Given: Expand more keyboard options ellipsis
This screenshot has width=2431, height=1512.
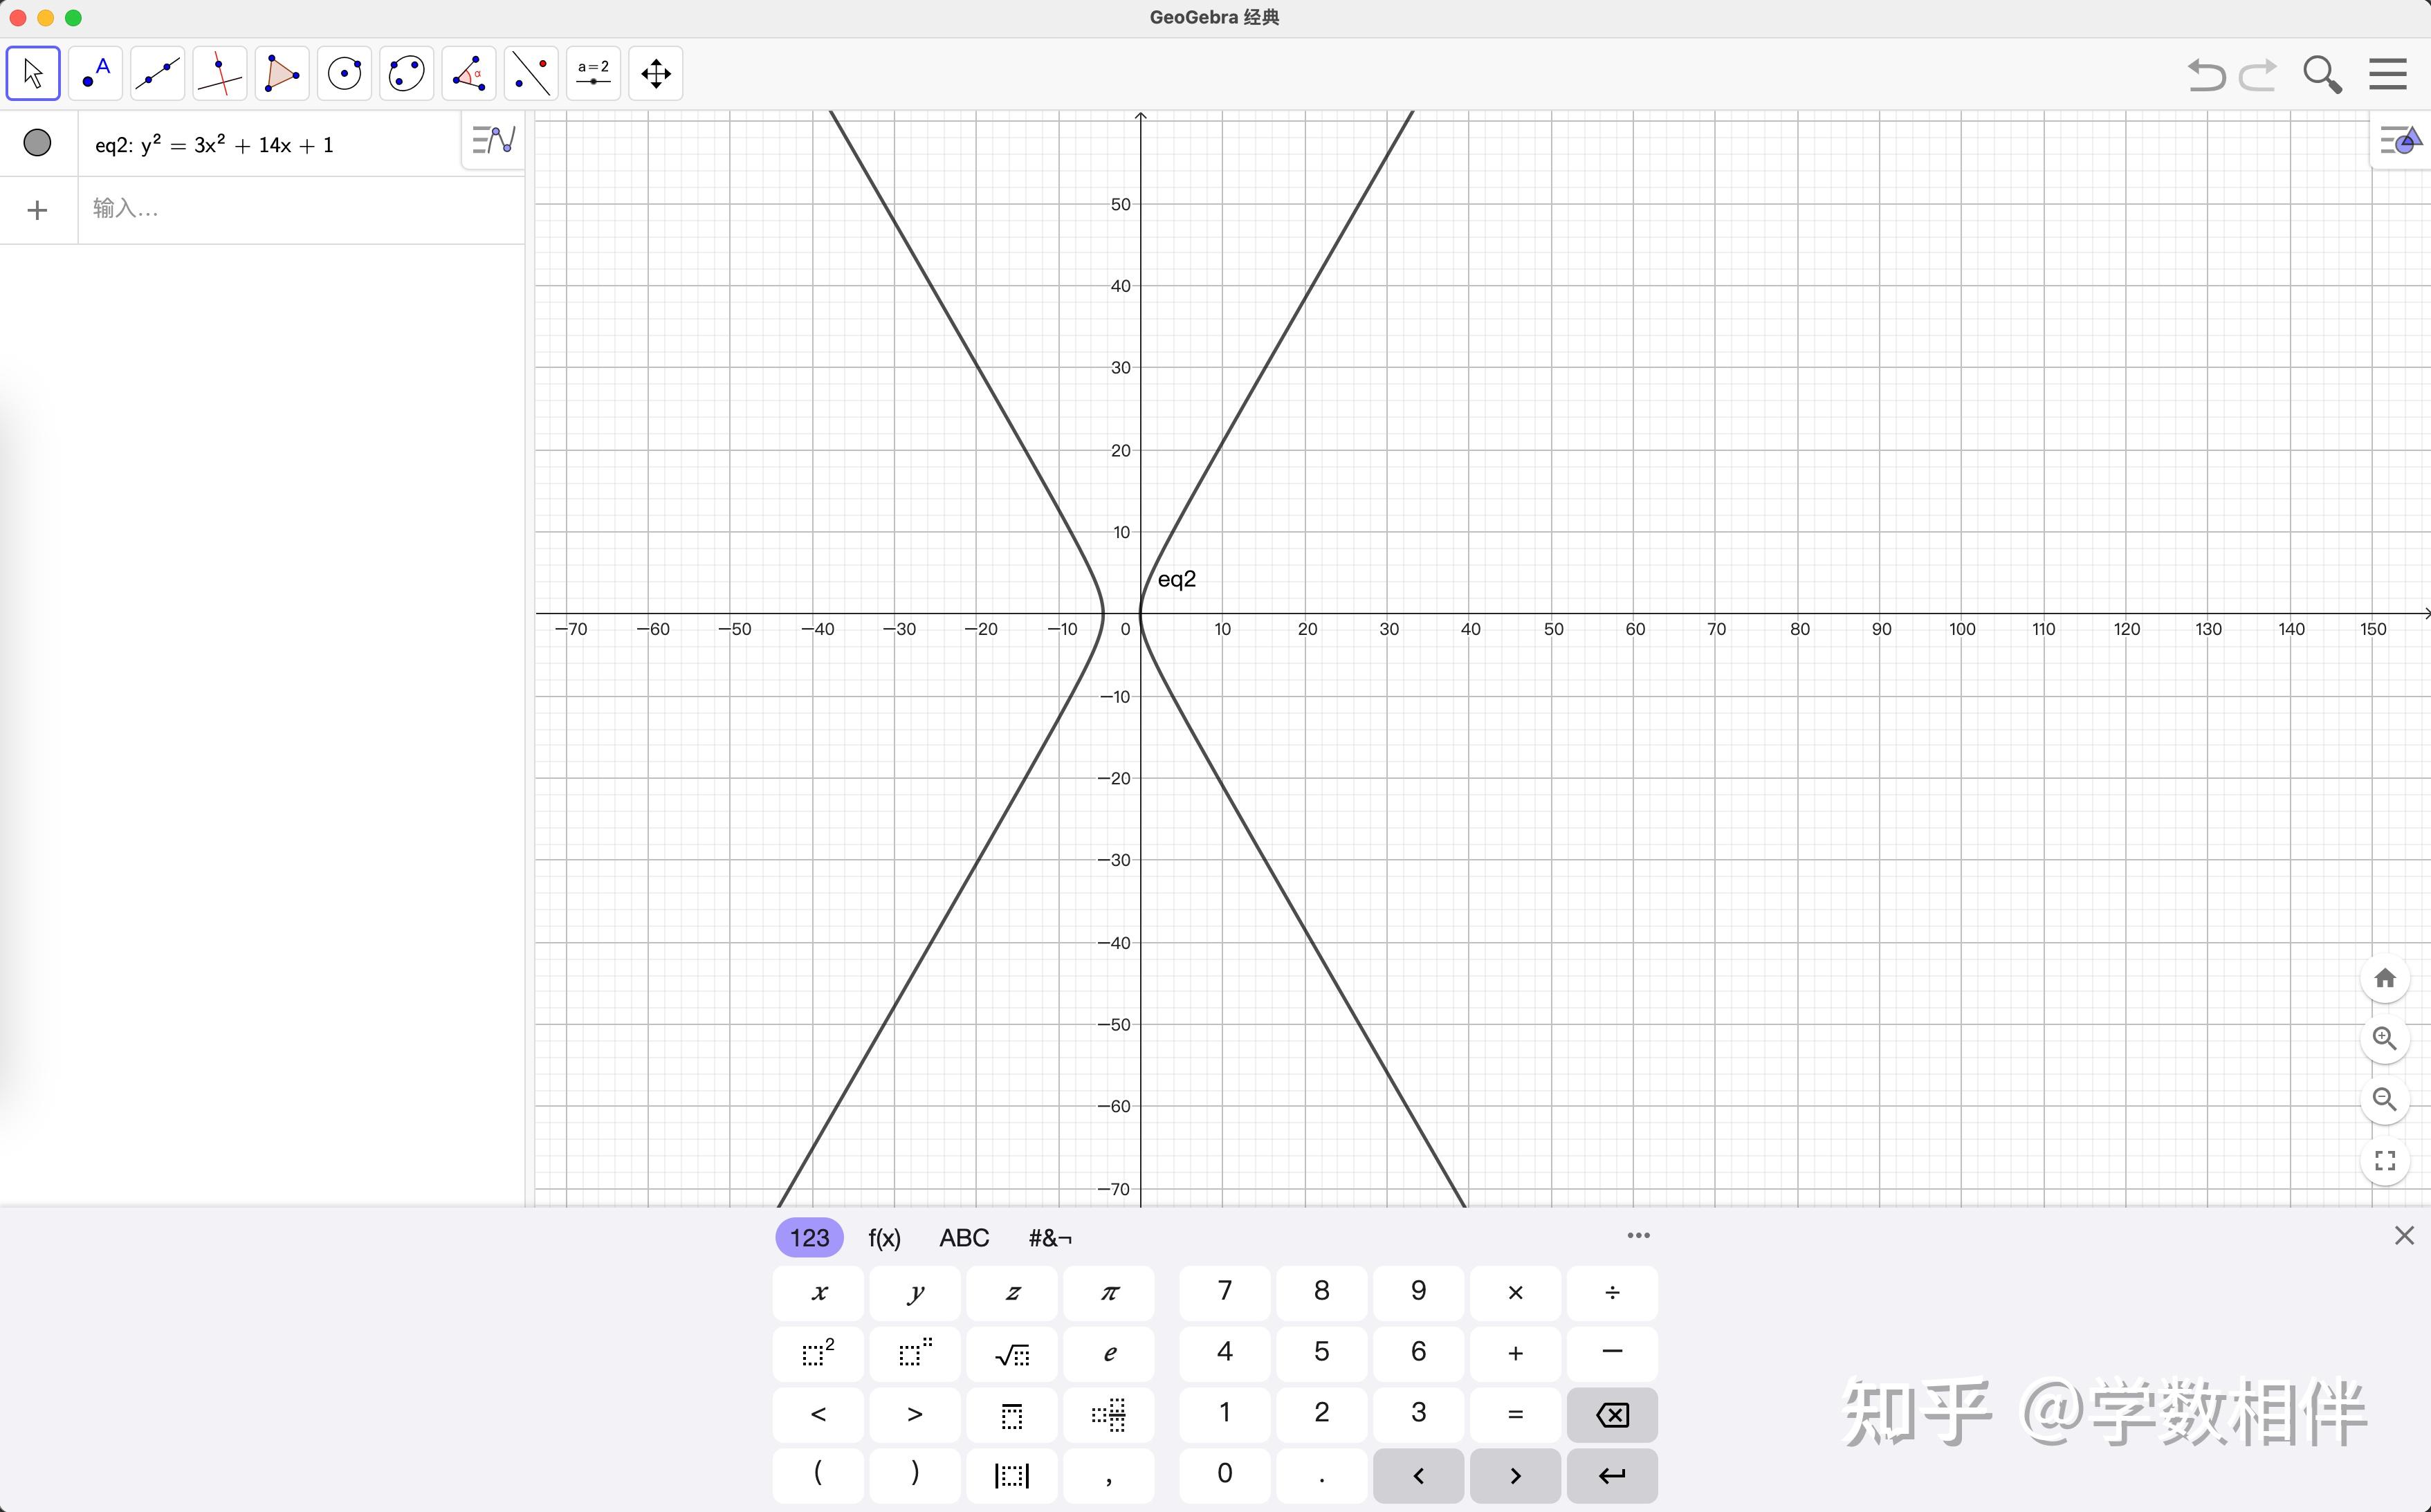Looking at the screenshot, I should pos(1638,1236).
